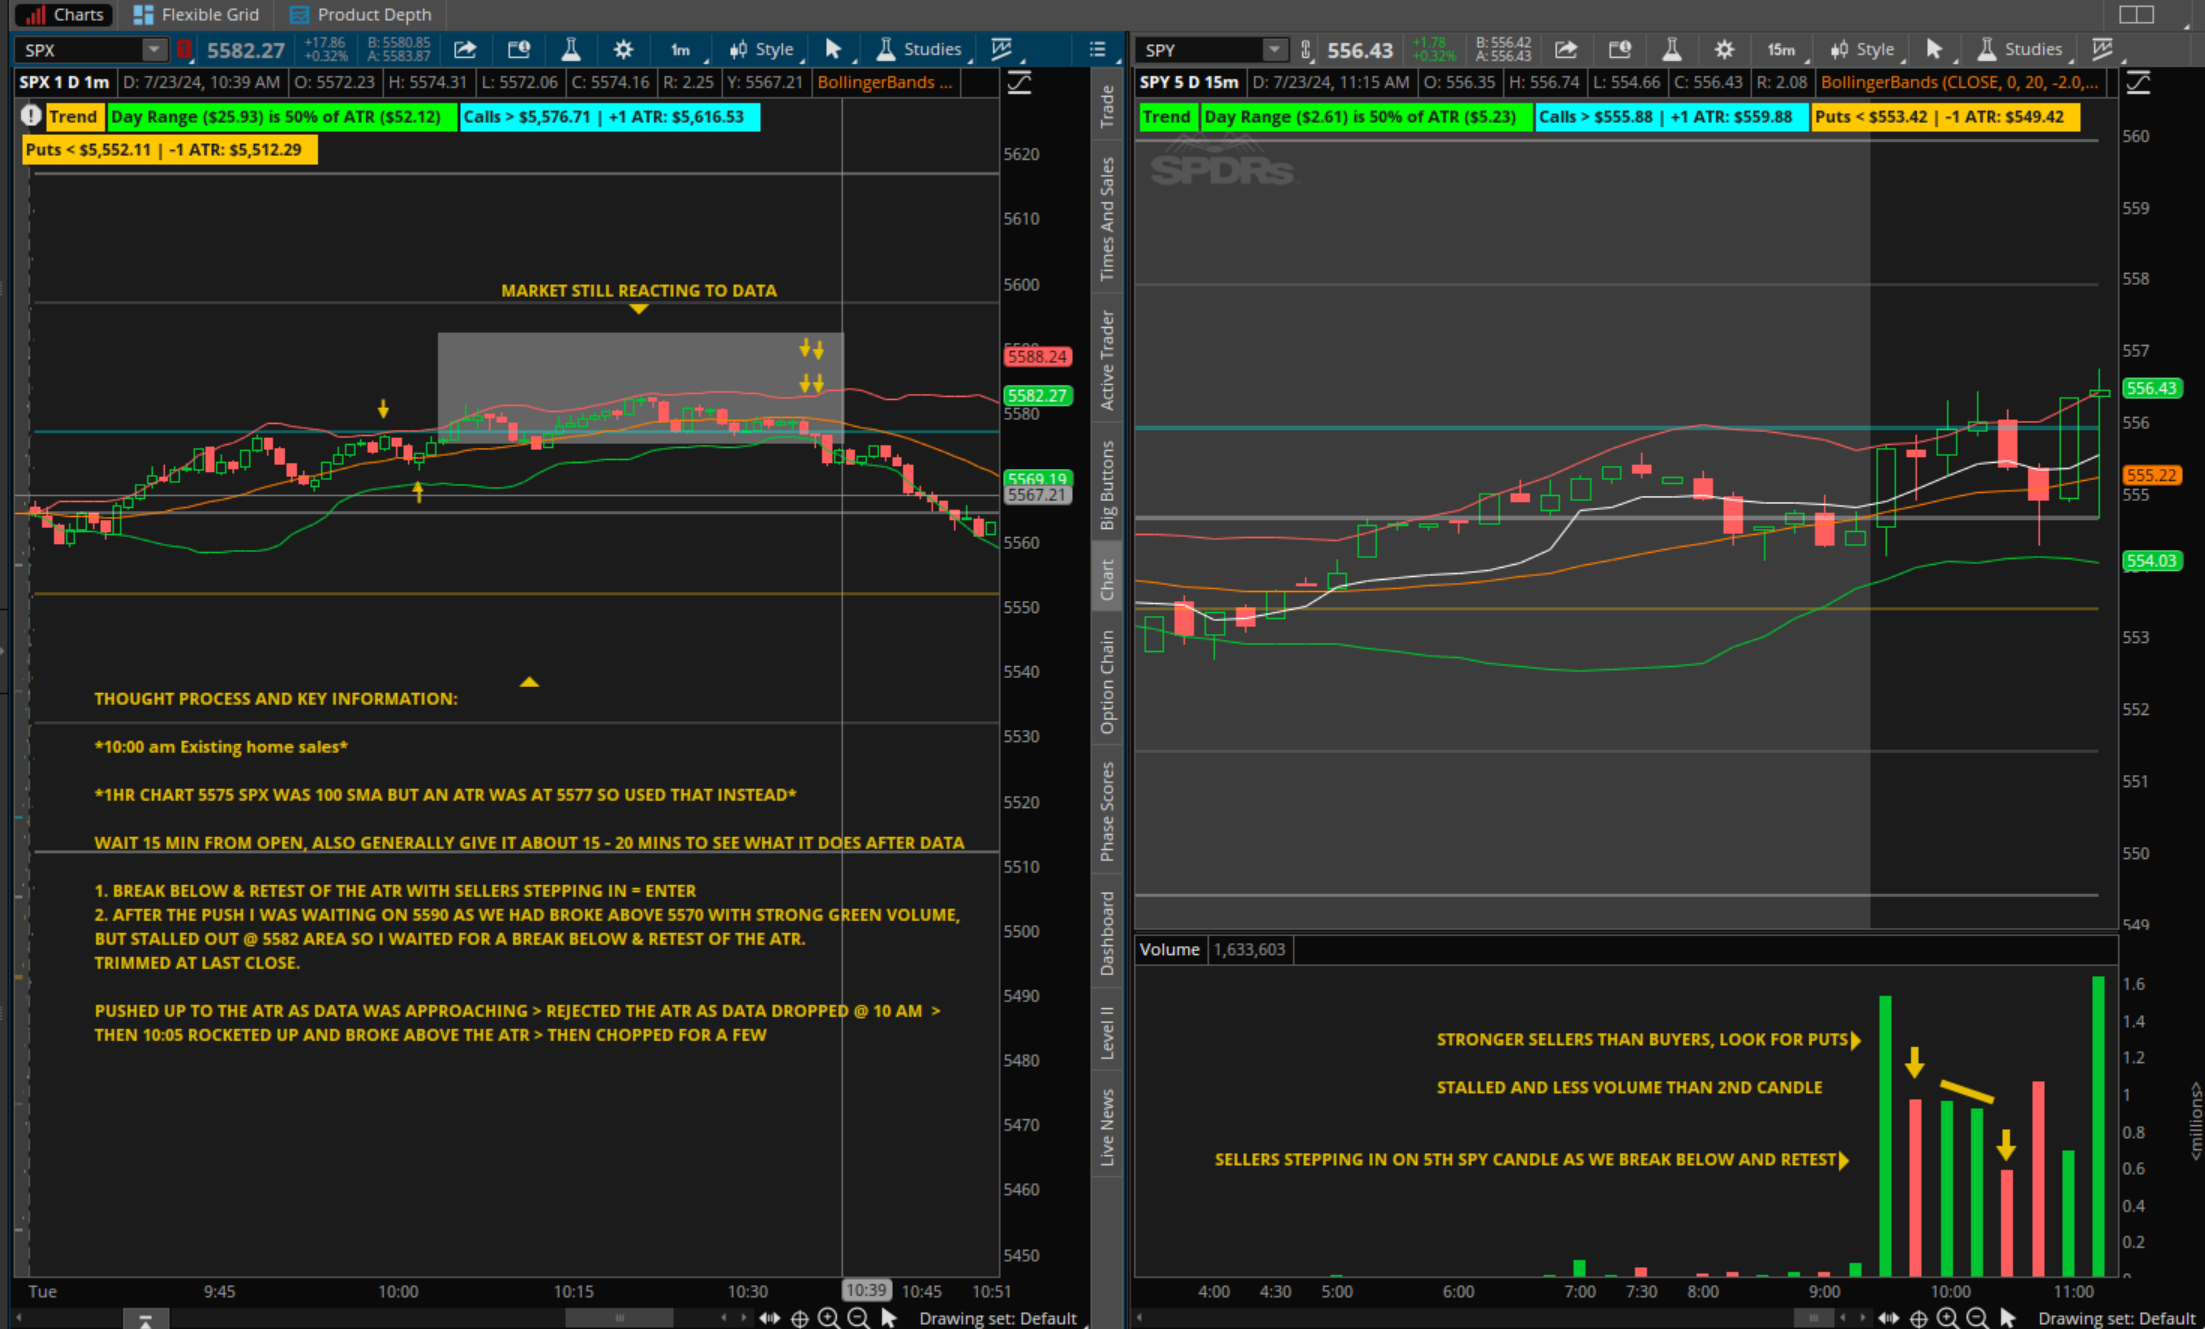
Task: Click crosshair pan icon below SPX chart
Action: (x=800, y=1318)
